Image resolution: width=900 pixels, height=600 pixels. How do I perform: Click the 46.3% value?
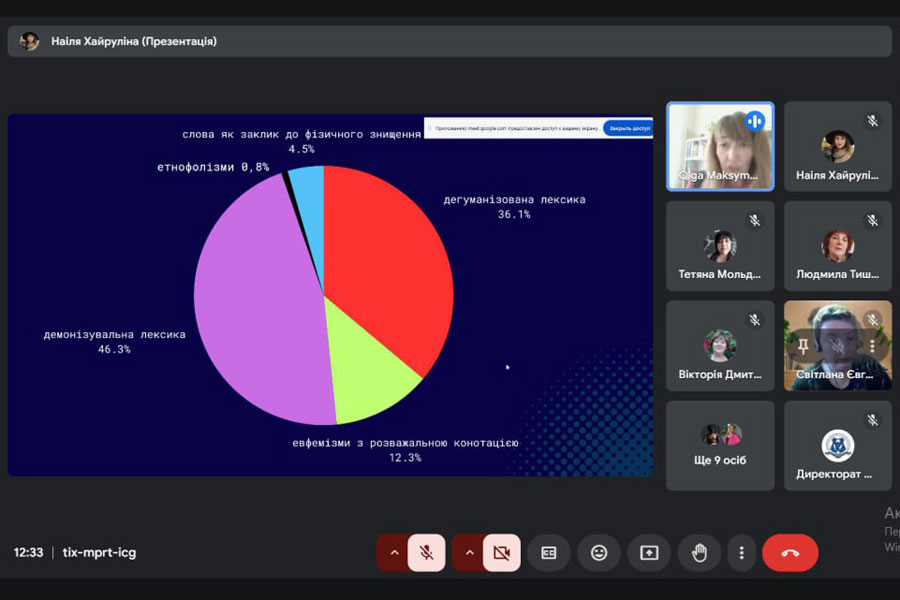[114, 349]
